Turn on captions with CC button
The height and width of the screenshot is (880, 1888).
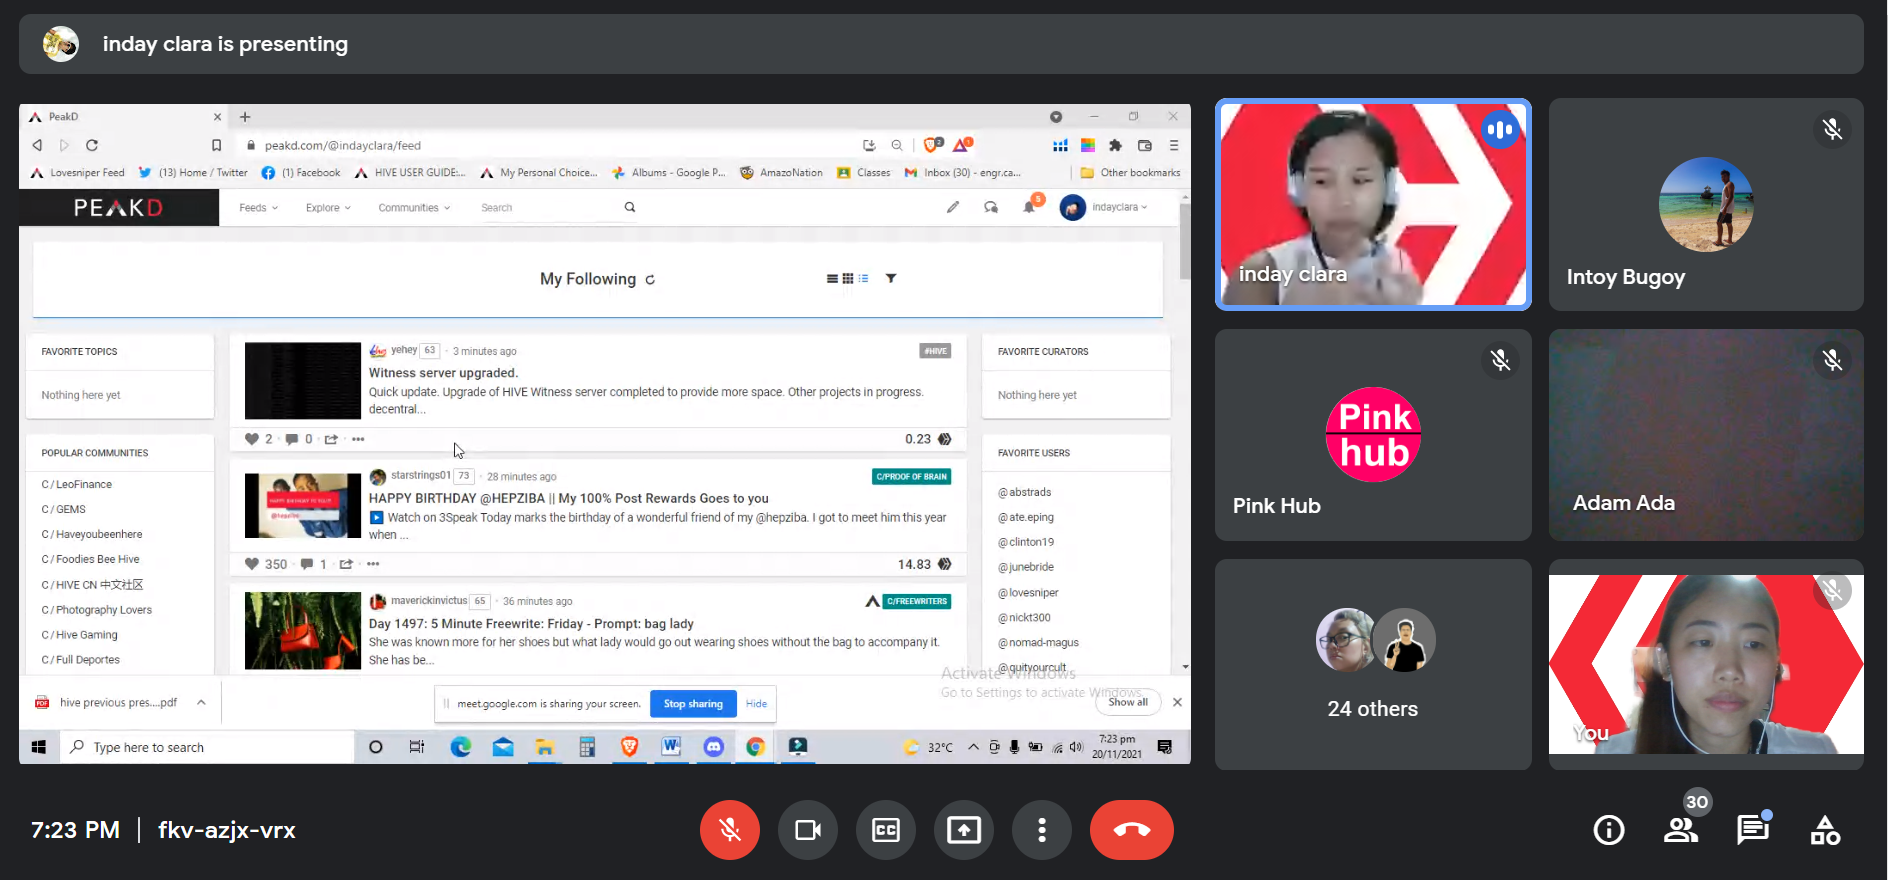click(886, 830)
